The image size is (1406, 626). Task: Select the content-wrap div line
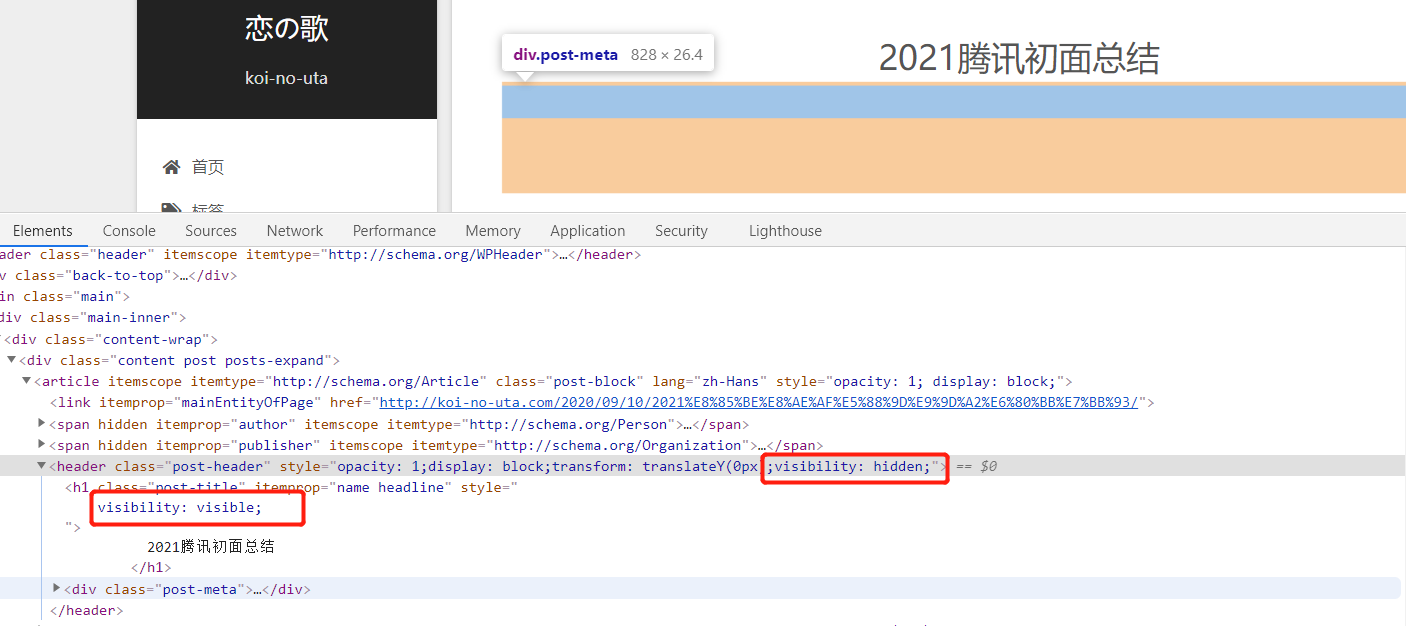[111, 339]
